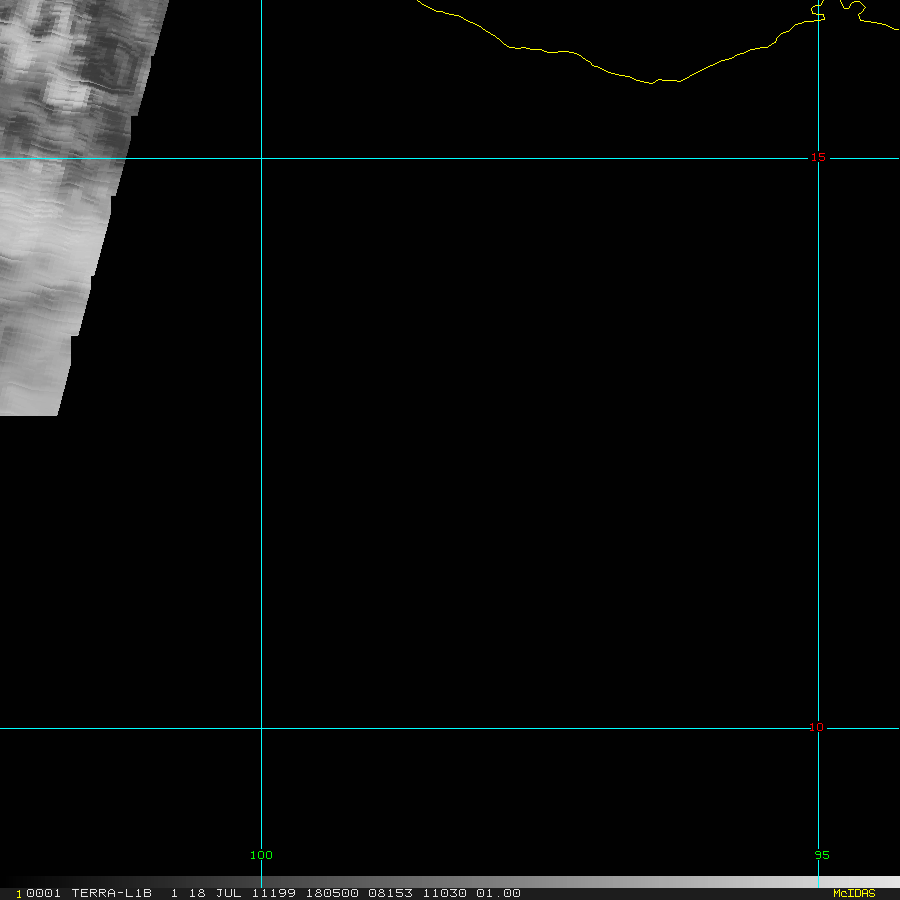The image size is (900, 900).
Task: Click intersection of 10 latitude and 95 longitude lines
Action: 819,728
